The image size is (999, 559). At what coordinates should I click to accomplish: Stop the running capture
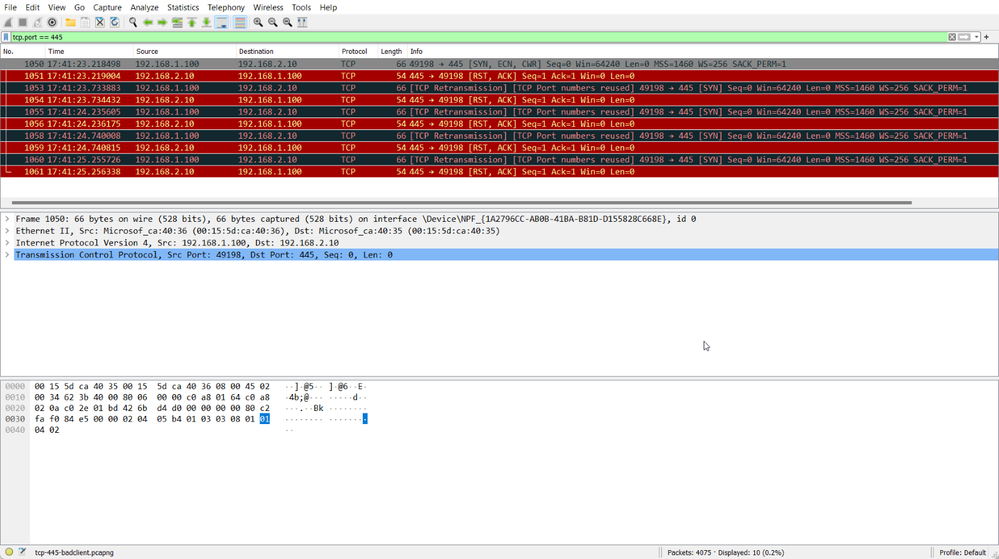(x=23, y=22)
